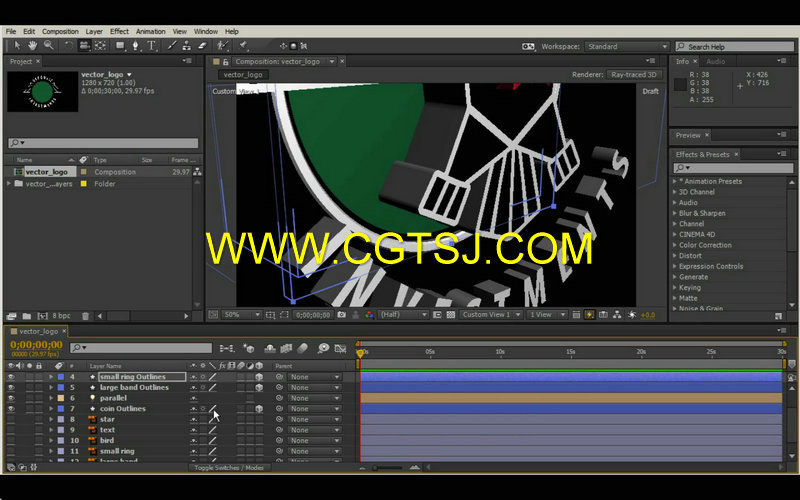The image size is (800, 500).
Task: Switch to the Audio panel tab
Action: [716, 61]
